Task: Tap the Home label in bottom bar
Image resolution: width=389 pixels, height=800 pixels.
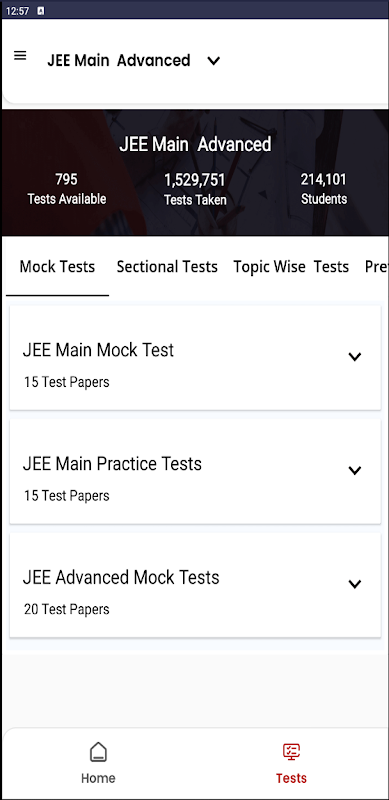Action: (98, 778)
